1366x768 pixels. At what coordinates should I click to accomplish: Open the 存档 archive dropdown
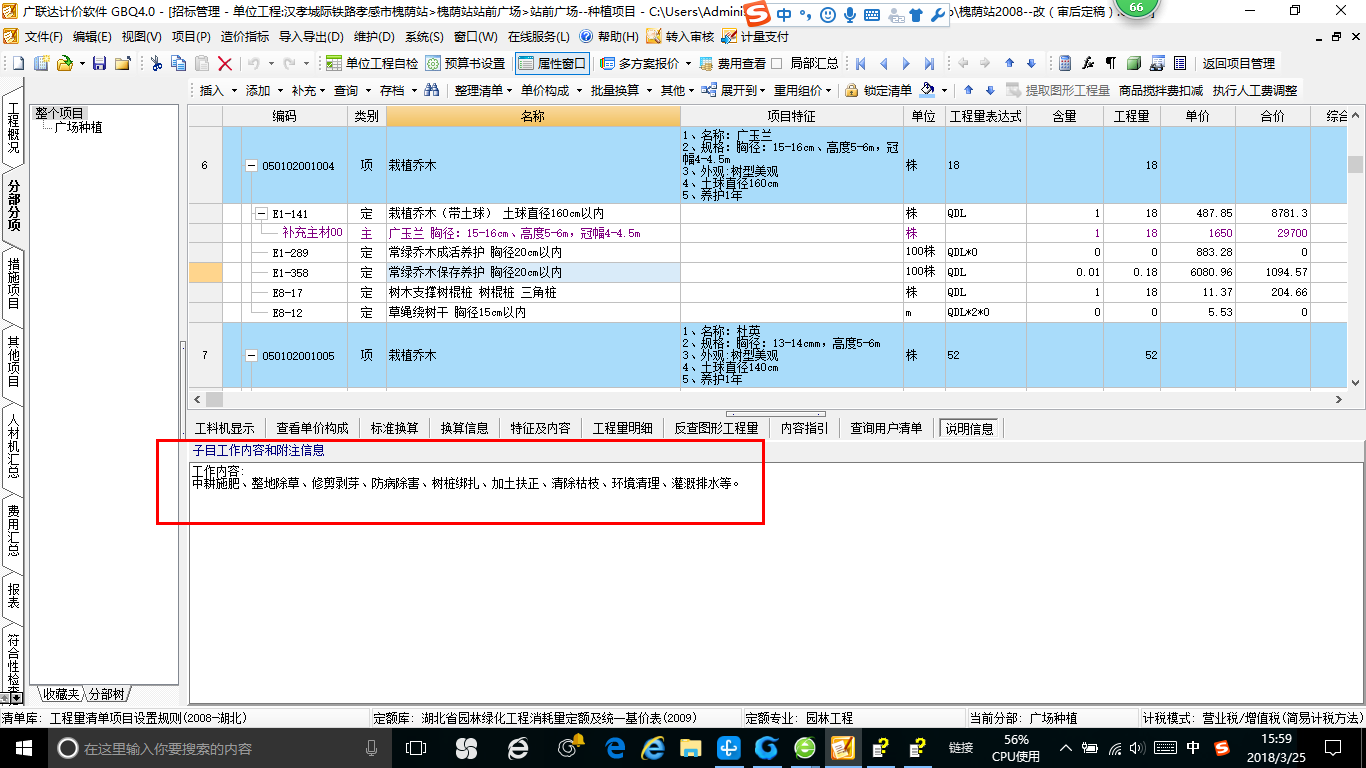pyautogui.click(x=398, y=90)
